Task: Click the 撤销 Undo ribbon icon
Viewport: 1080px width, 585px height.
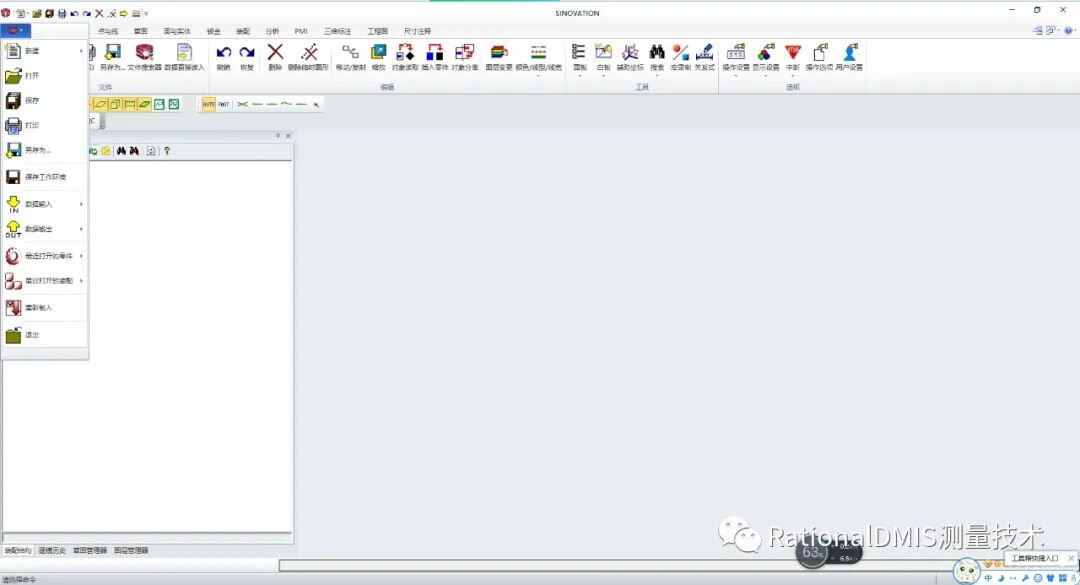Action: [x=223, y=57]
